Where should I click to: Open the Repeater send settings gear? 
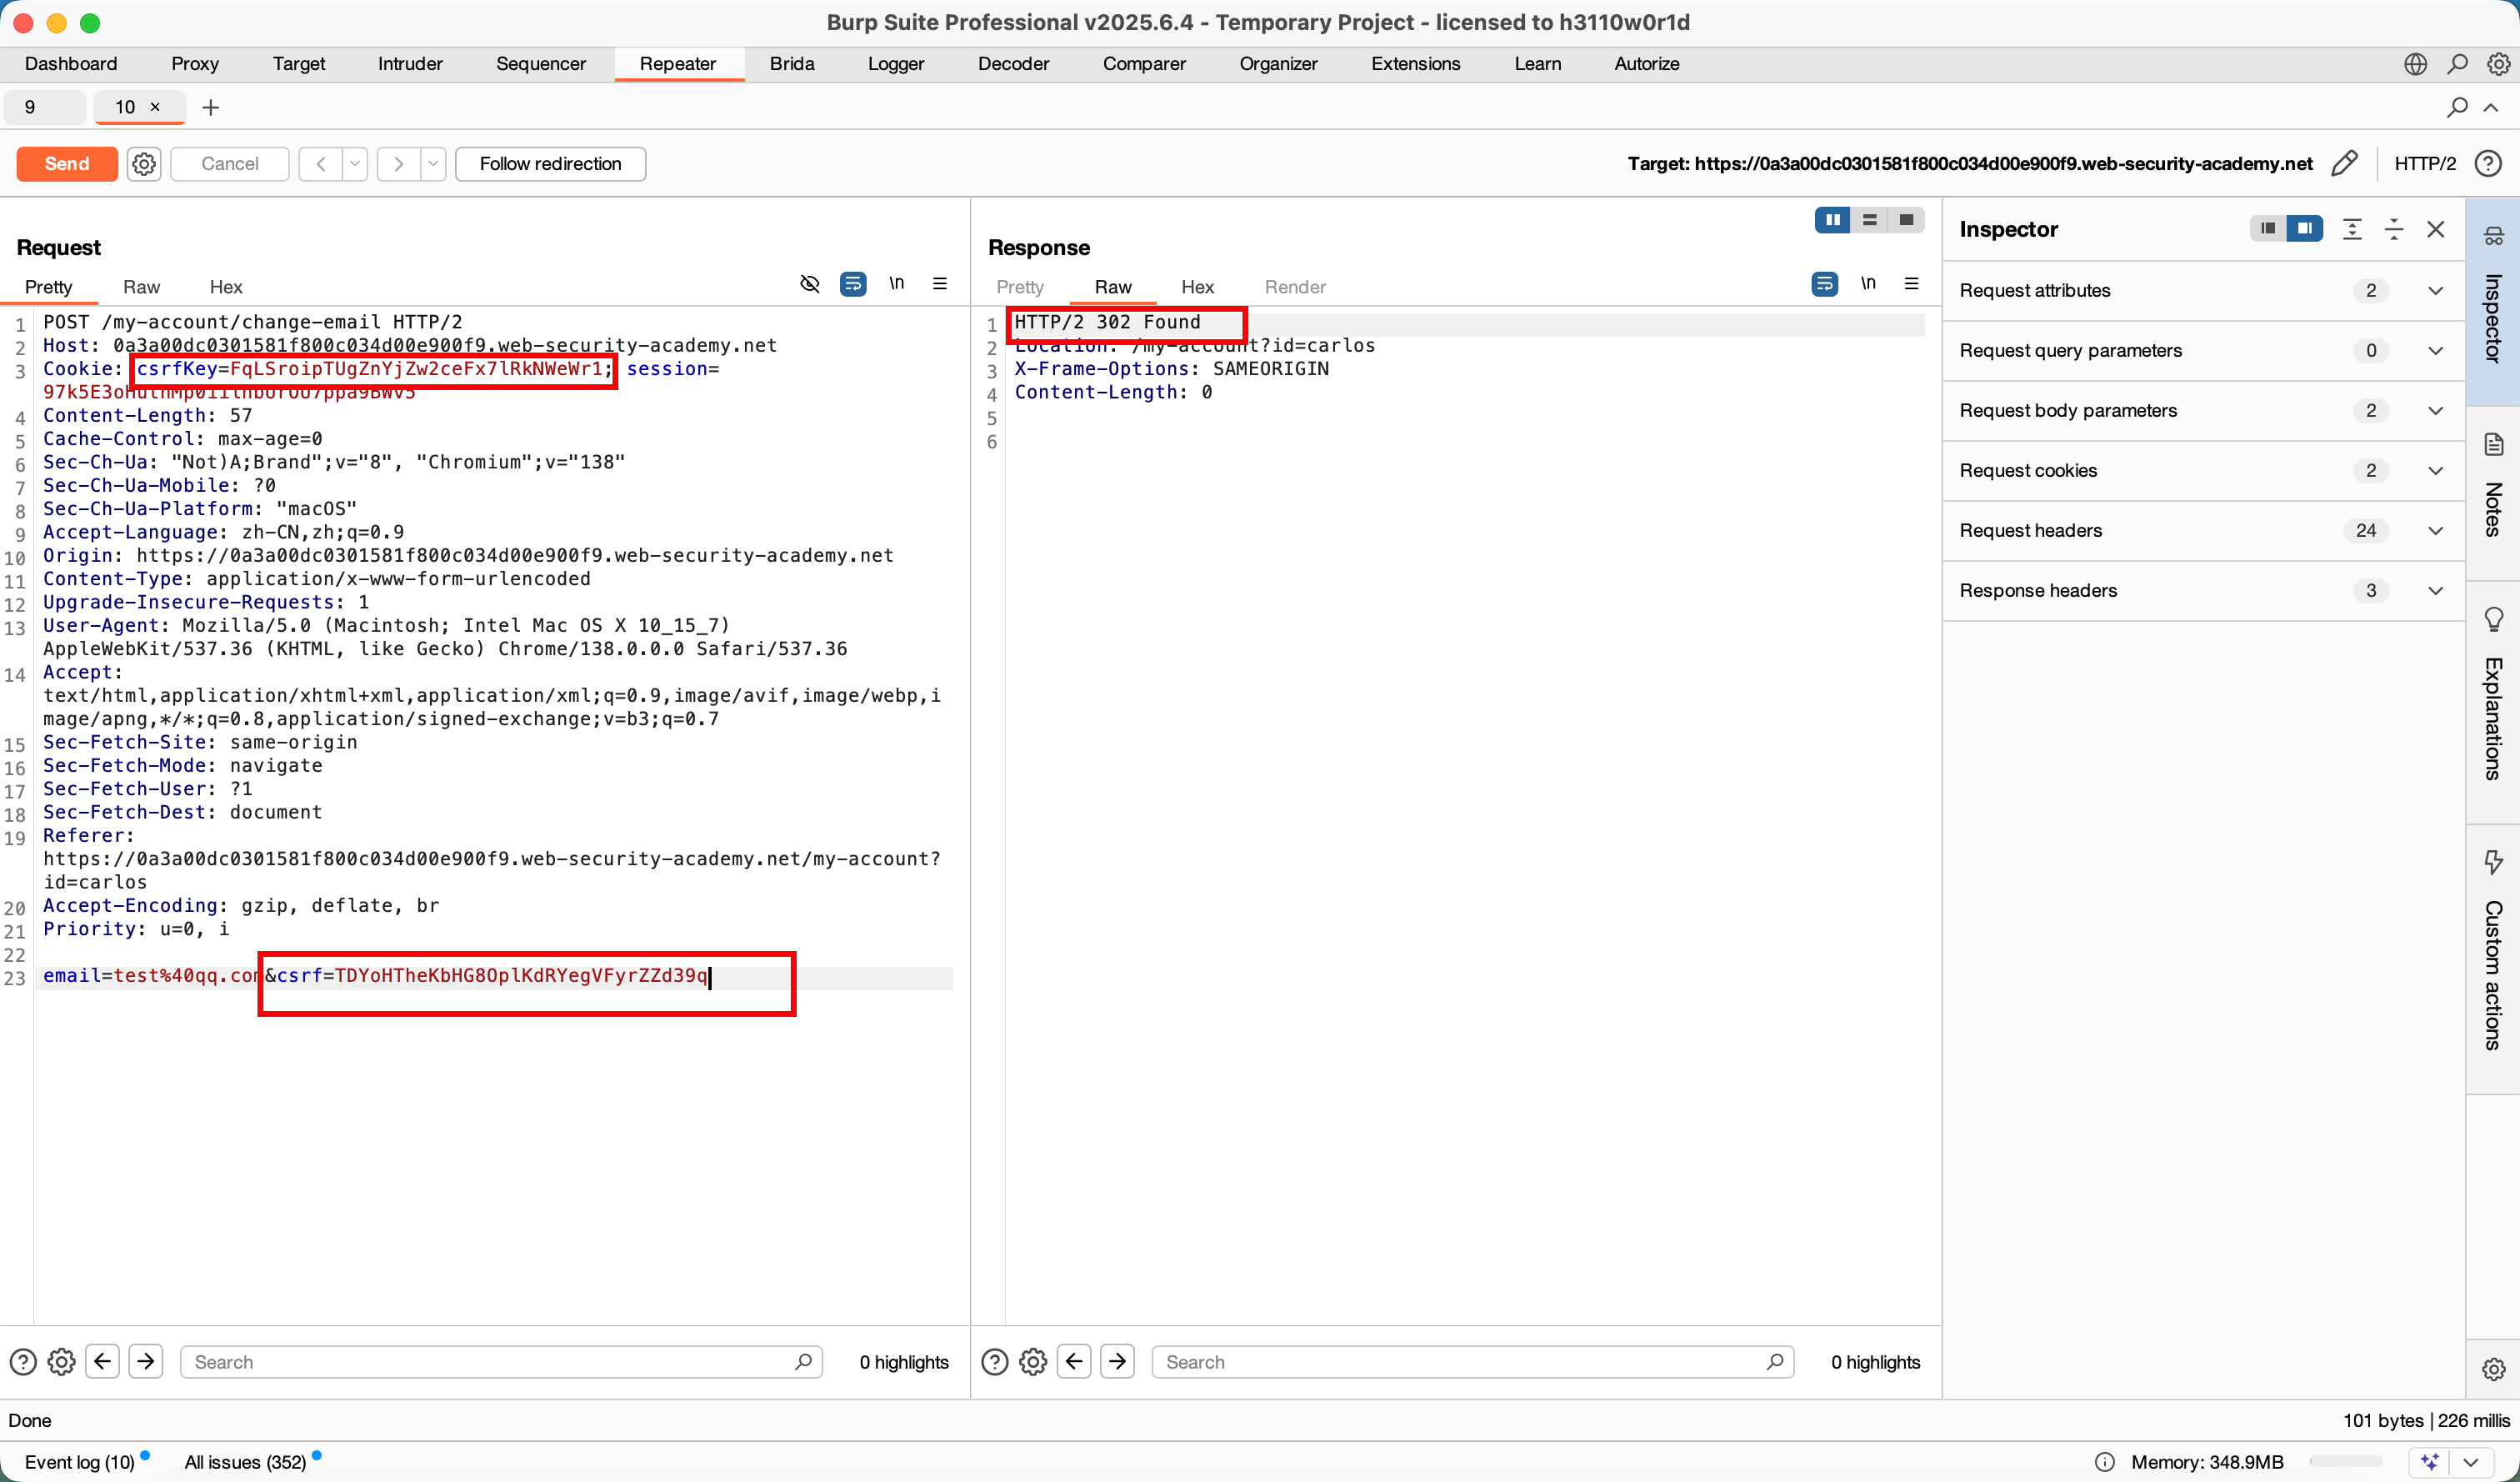point(144,163)
